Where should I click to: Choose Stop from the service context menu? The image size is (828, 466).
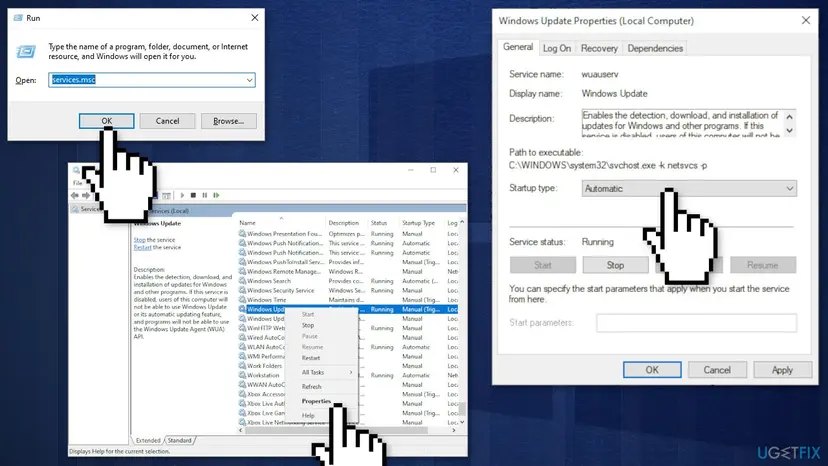tap(308, 325)
